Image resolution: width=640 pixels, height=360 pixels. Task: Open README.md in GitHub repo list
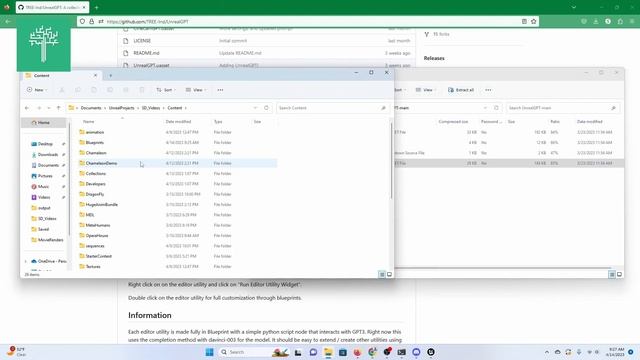[x=146, y=53]
